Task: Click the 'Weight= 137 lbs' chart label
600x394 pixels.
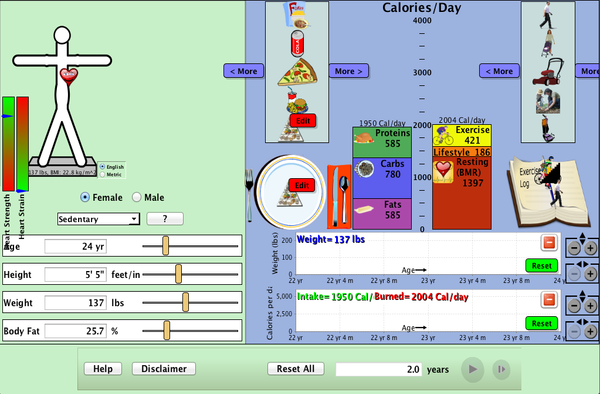Action: click(331, 240)
